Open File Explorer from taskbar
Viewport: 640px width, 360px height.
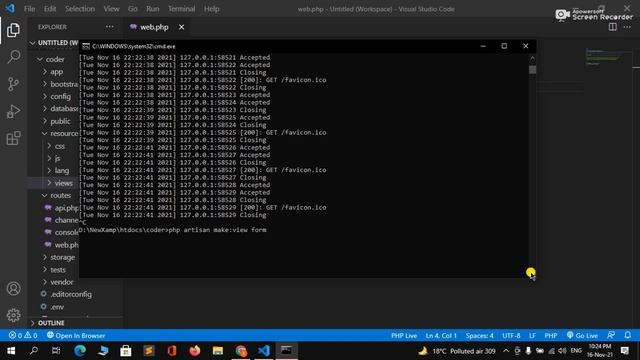[218, 351]
